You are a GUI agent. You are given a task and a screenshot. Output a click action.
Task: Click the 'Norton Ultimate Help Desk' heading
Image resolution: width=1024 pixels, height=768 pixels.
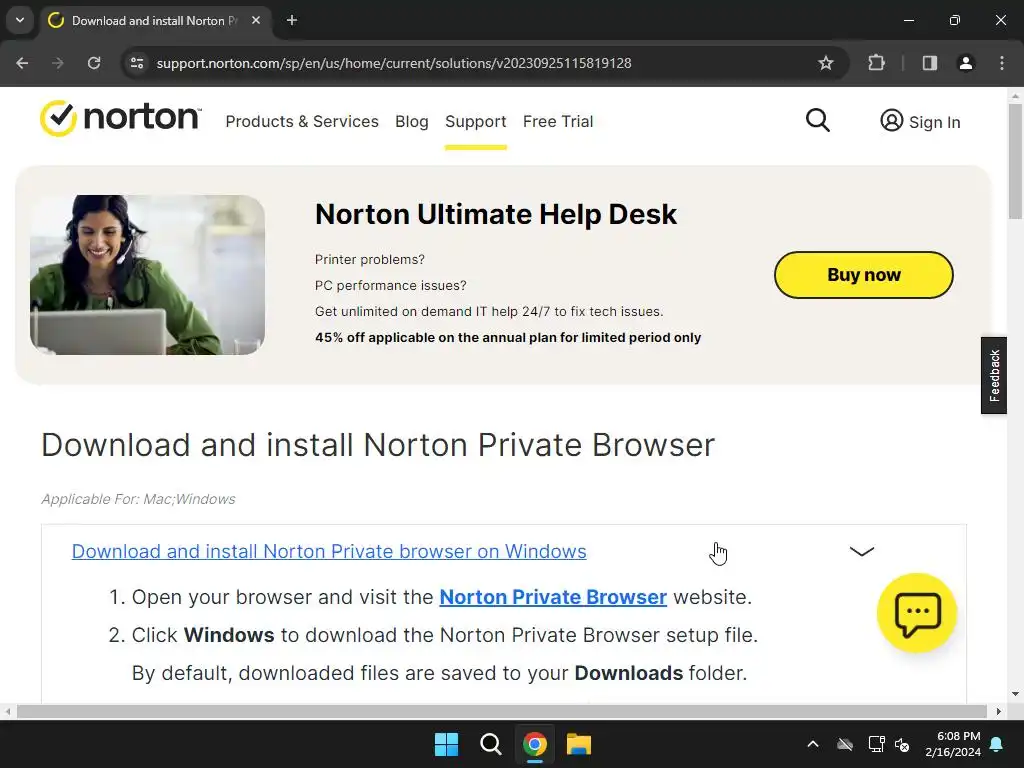(496, 214)
